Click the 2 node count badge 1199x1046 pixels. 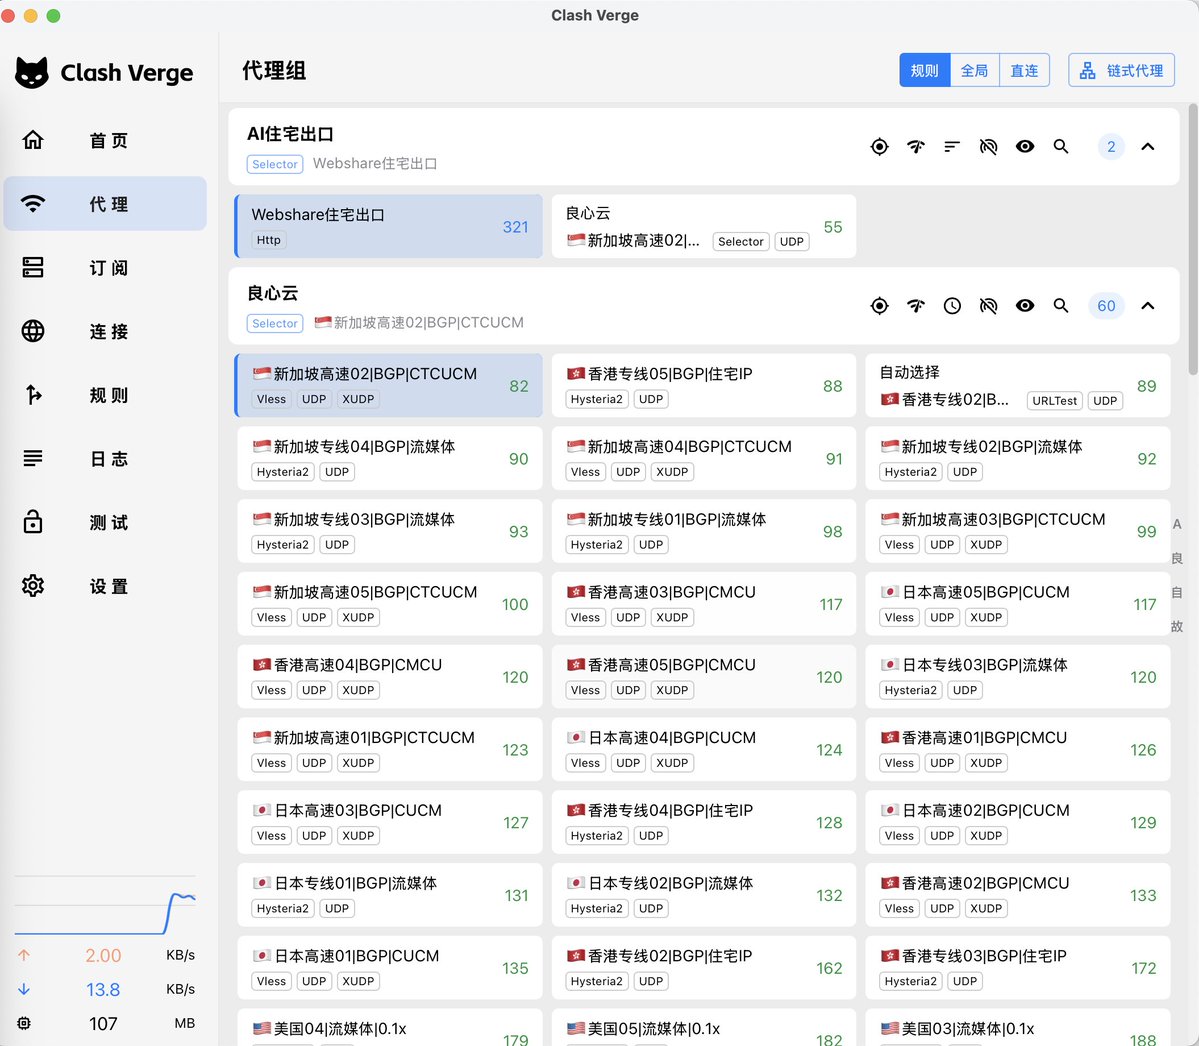[1111, 146]
